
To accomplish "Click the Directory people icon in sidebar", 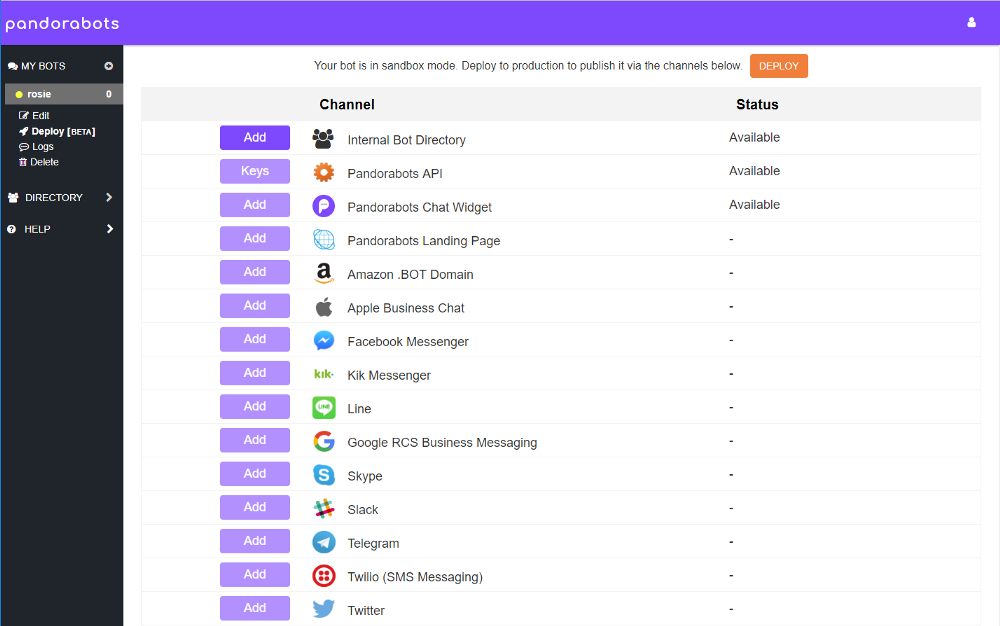I will [x=13, y=198].
